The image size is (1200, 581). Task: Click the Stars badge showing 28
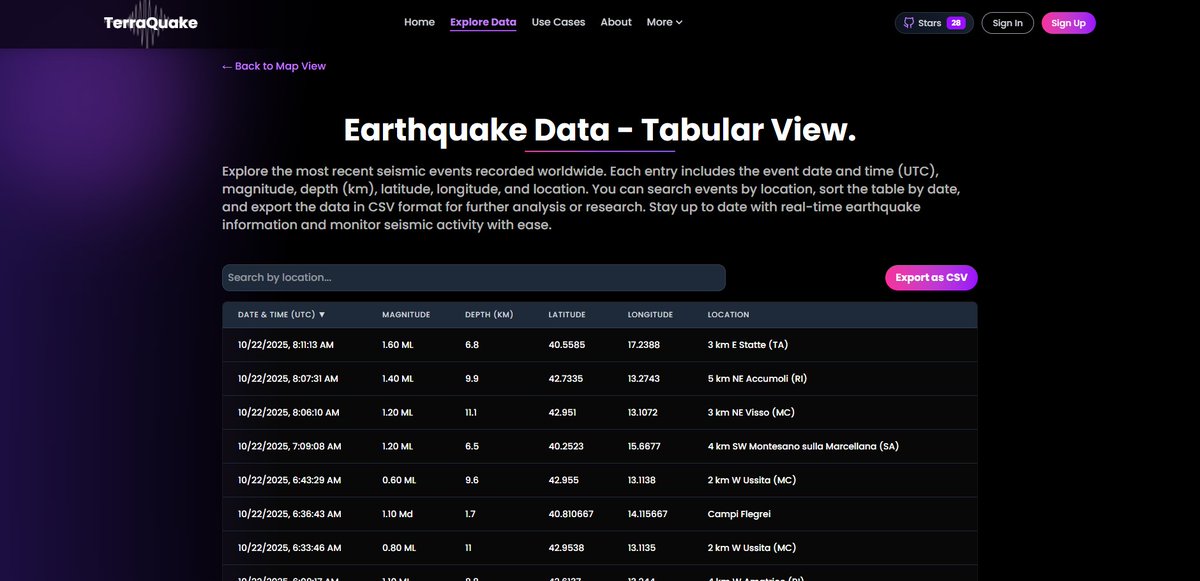click(934, 22)
